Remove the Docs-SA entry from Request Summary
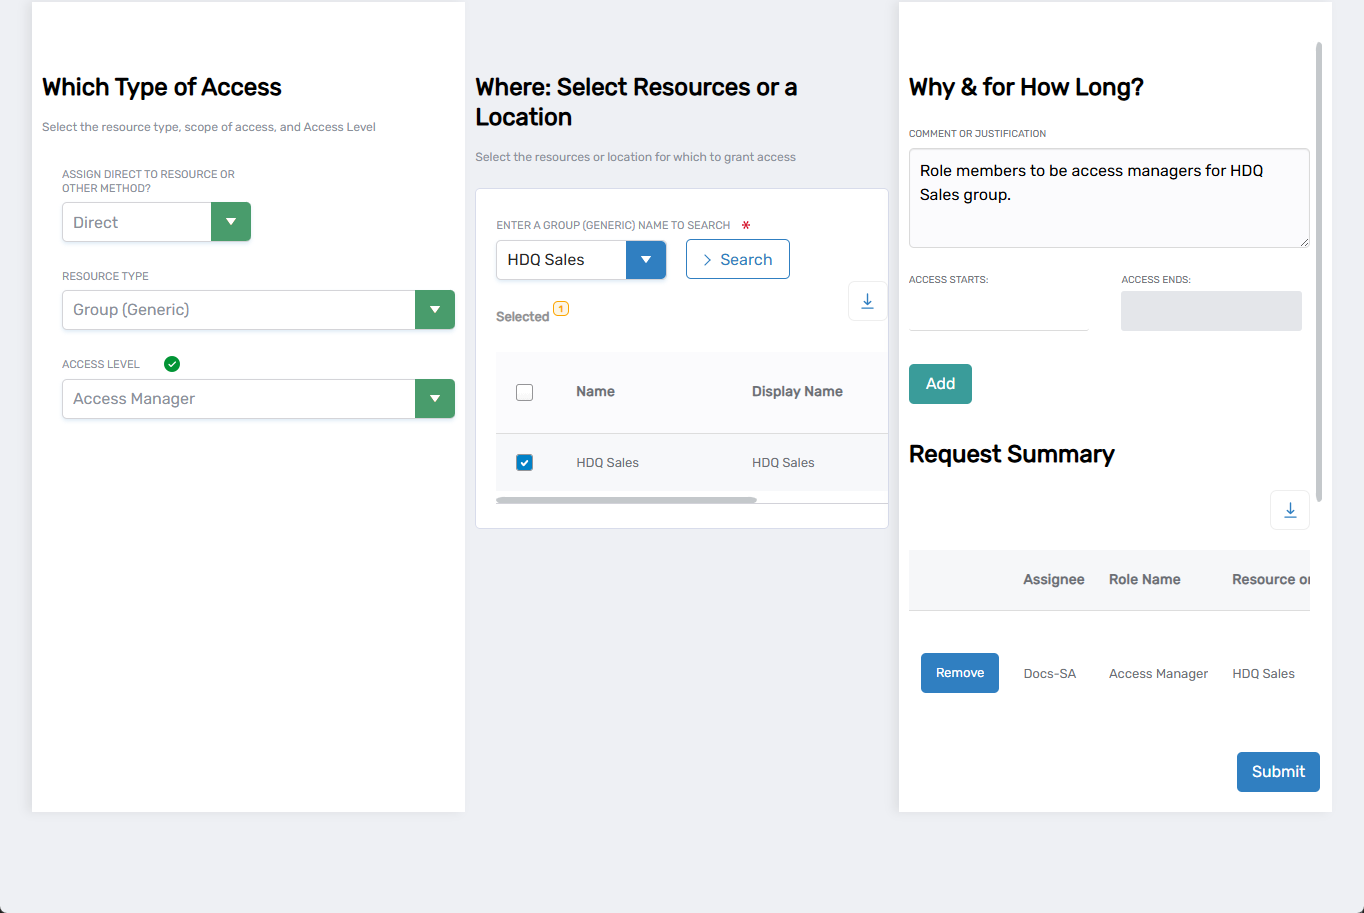This screenshot has width=1364, height=913. coord(959,672)
